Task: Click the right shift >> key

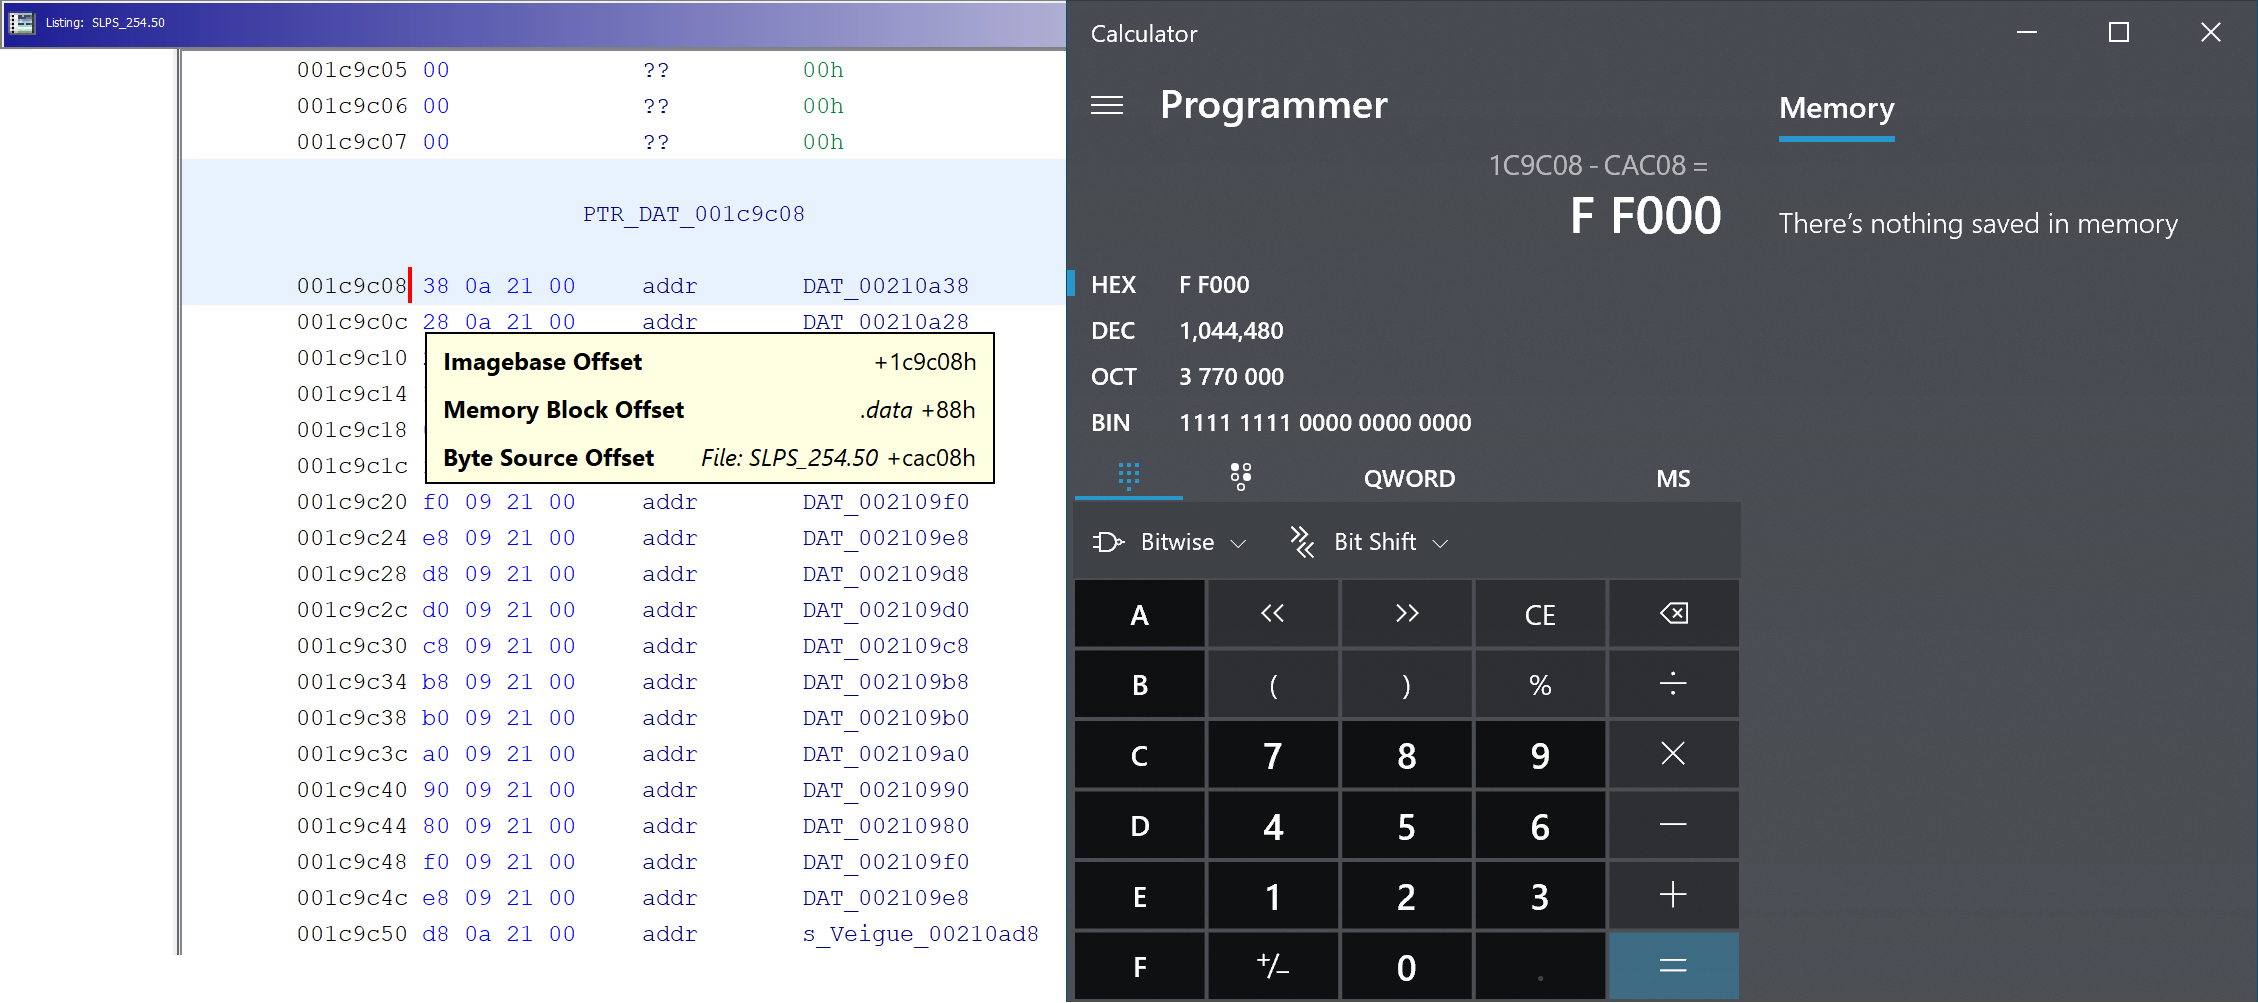Action: tap(1406, 613)
